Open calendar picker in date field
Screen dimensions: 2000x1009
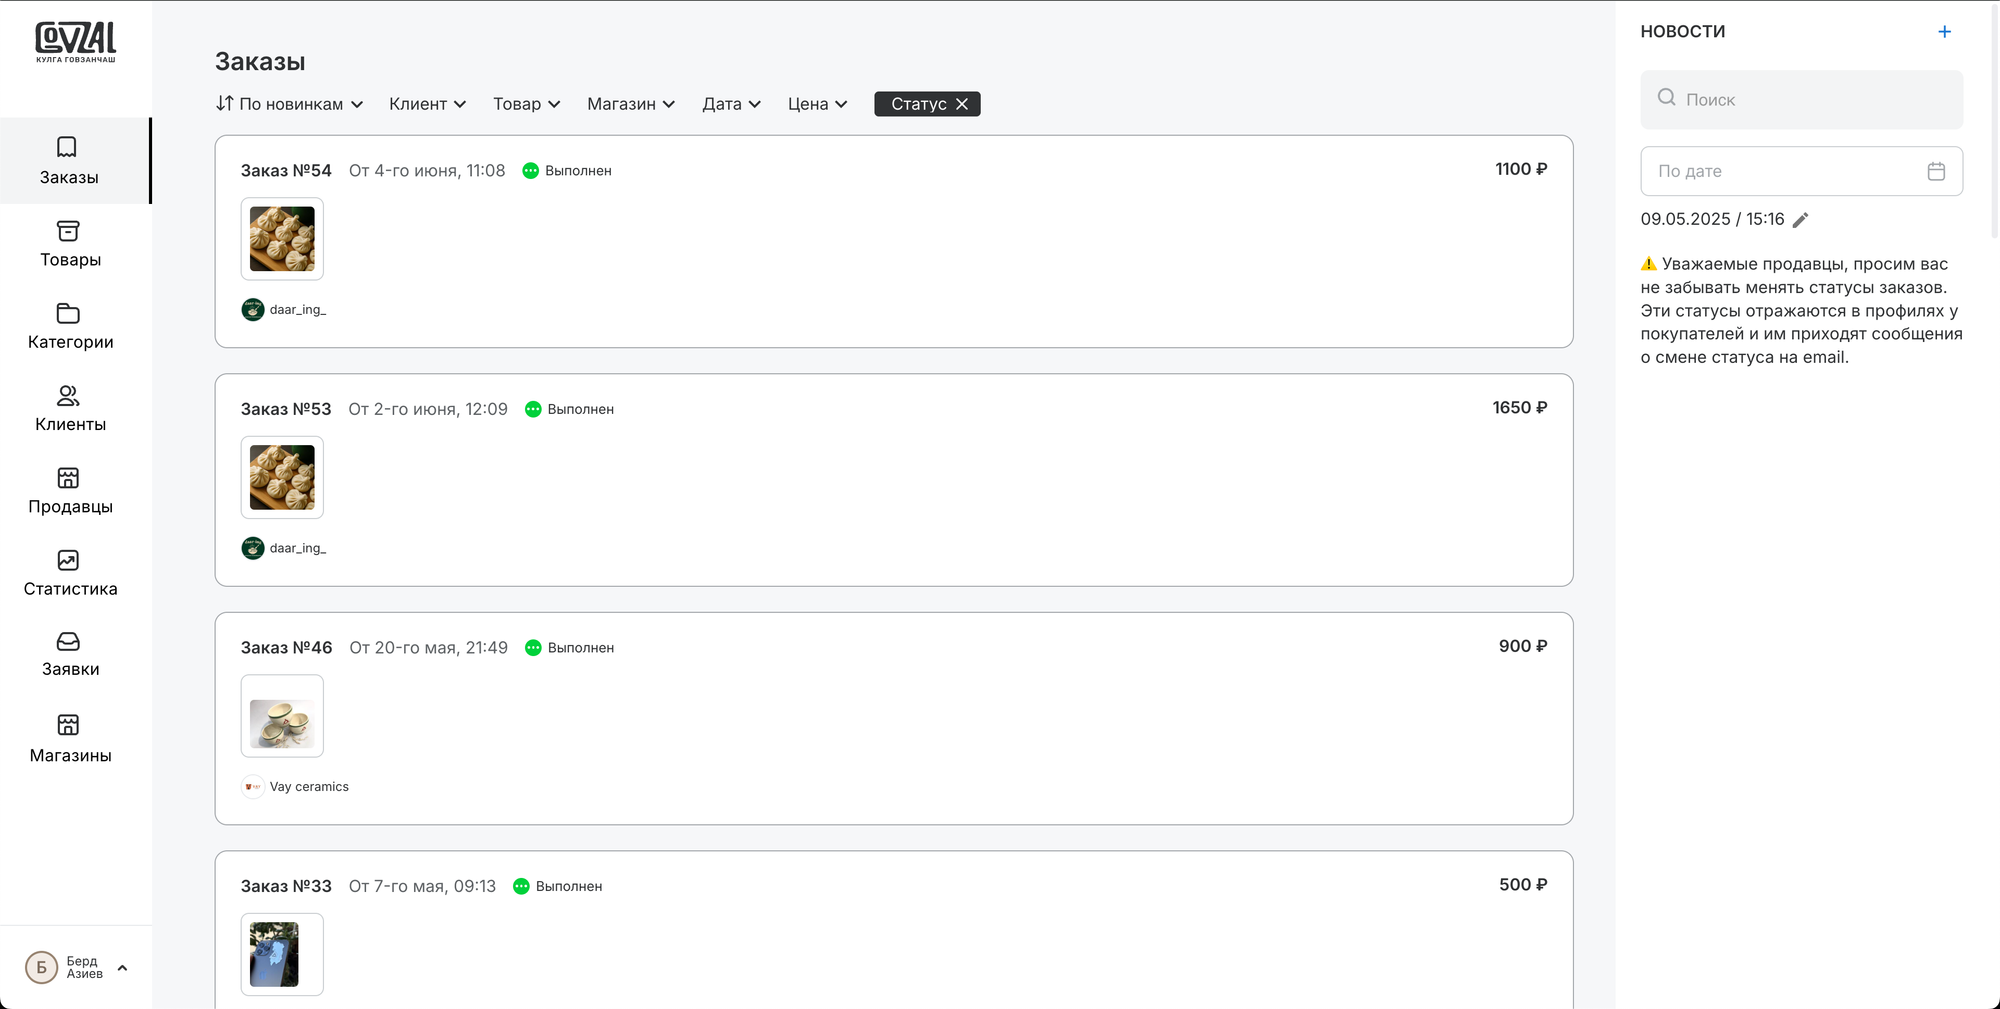tap(1936, 172)
